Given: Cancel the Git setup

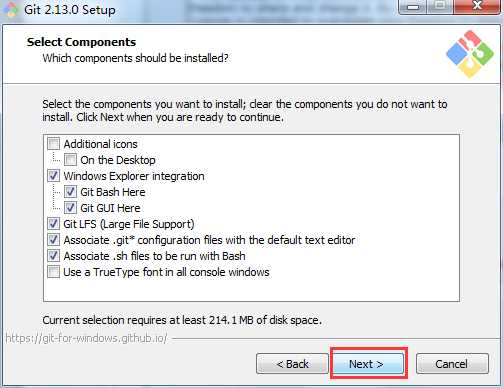Looking at the screenshot, I should pos(452,364).
